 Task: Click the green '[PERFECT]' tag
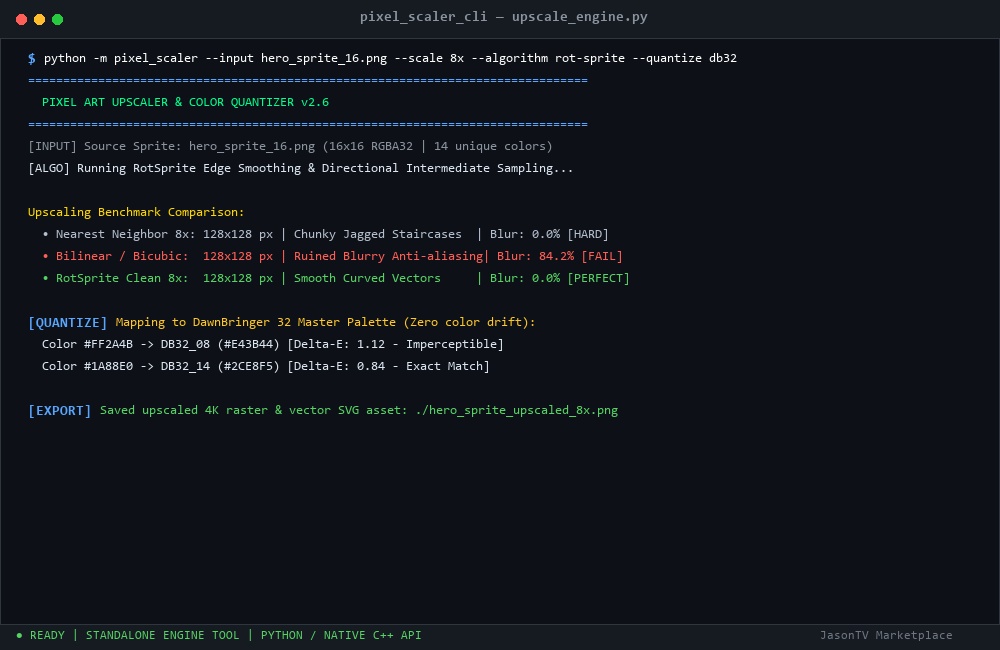coord(598,278)
